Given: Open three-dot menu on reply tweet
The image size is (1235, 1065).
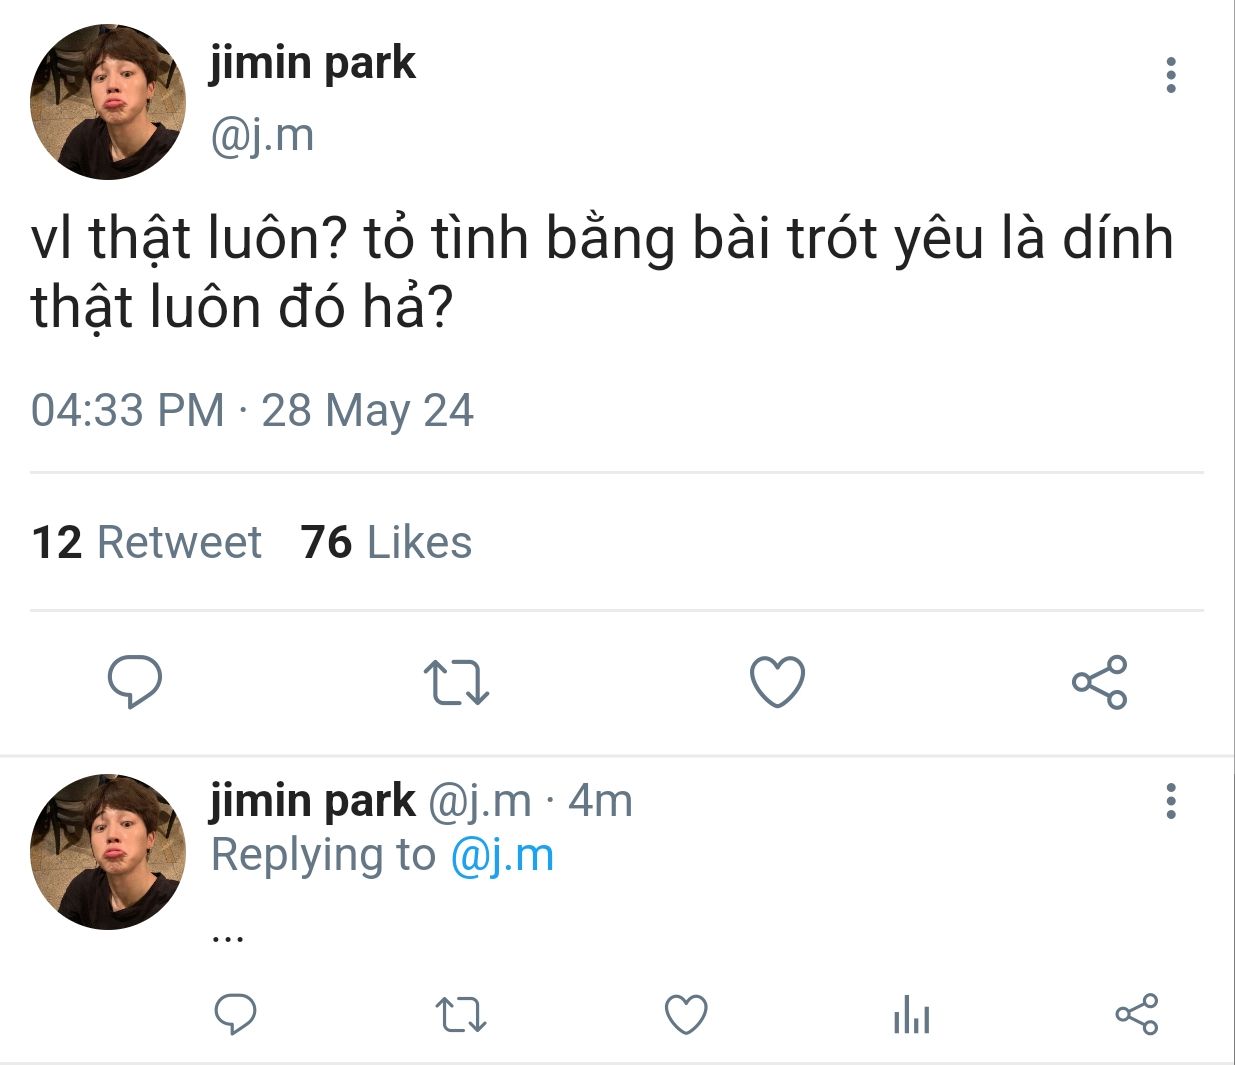Looking at the screenshot, I should [1171, 801].
